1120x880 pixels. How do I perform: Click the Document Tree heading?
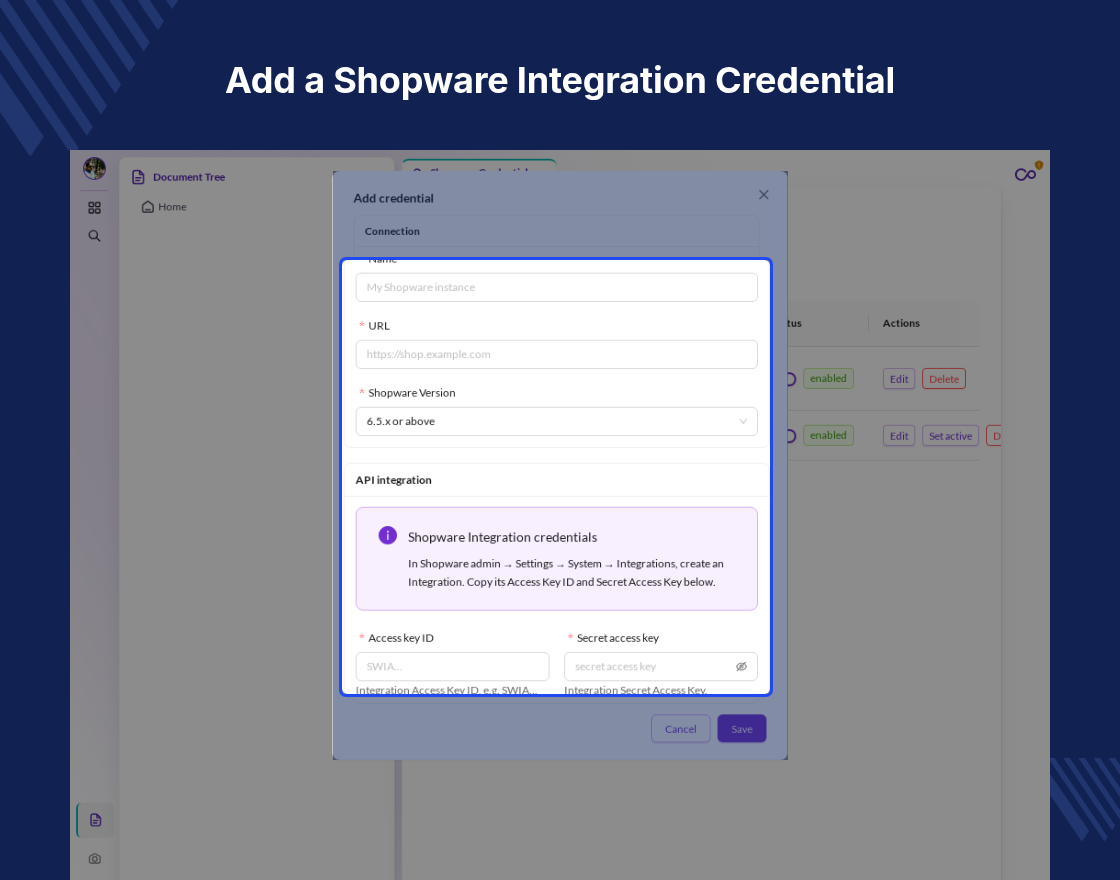click(189, 177)
